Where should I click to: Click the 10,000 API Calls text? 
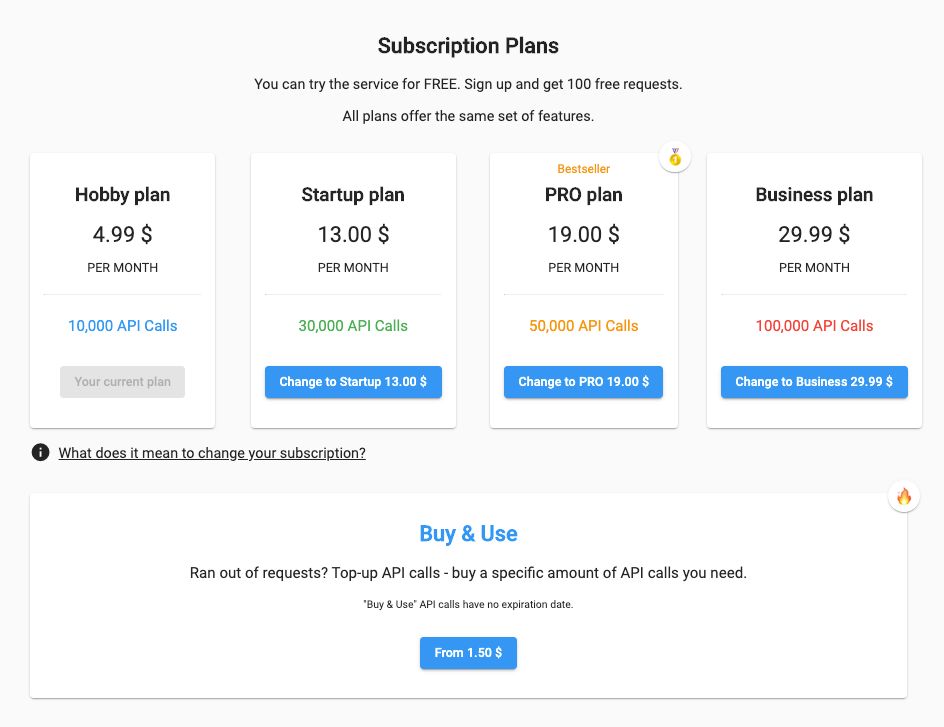pyautogui.click(x=122, y=325)
